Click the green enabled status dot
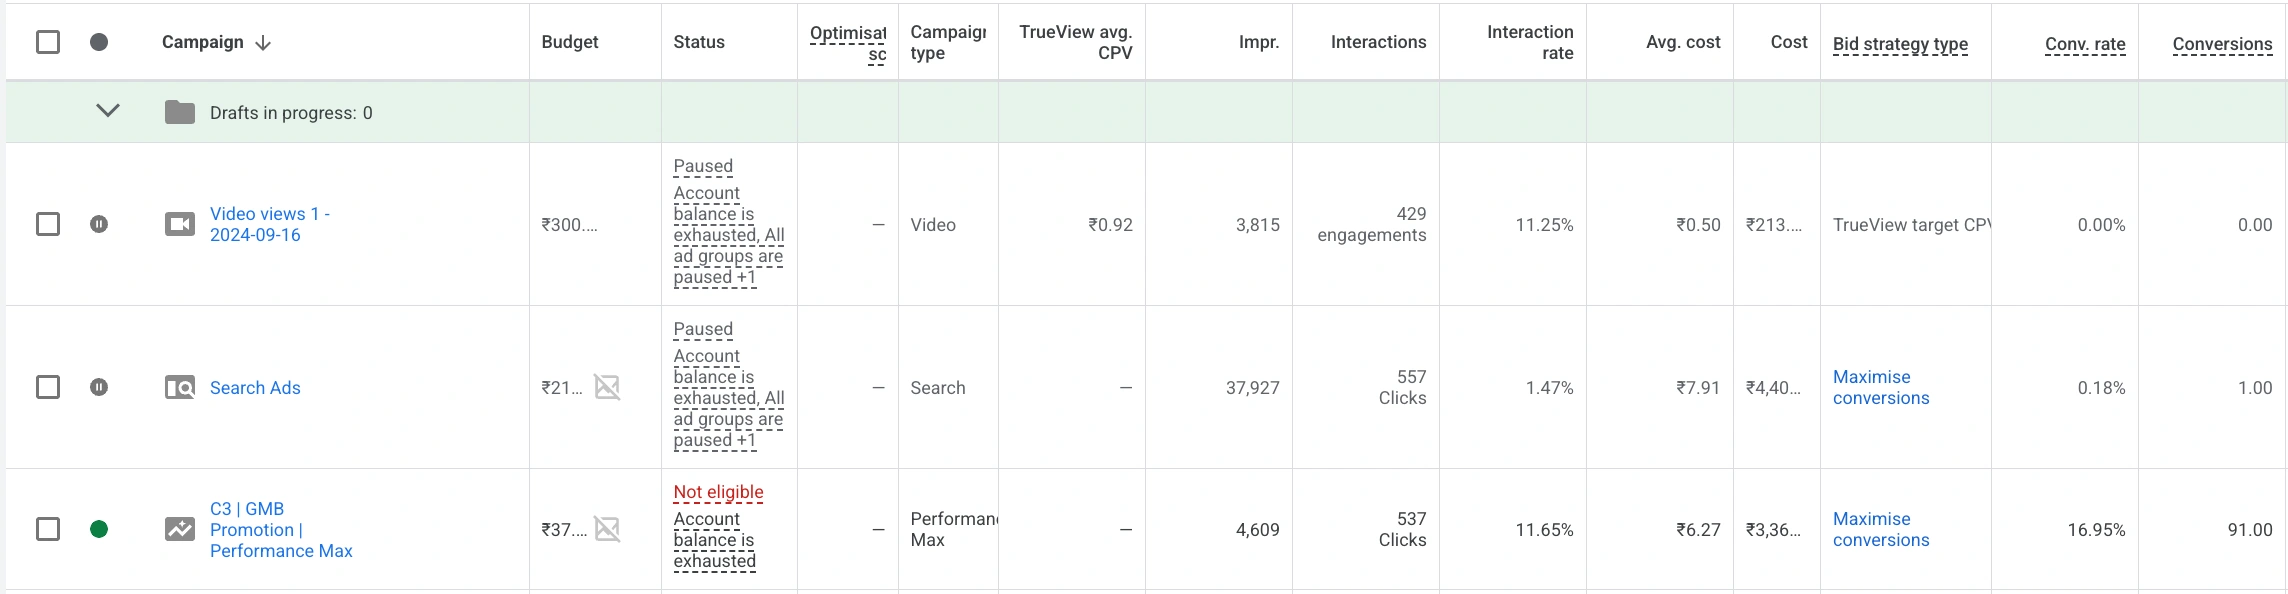This screenshot has height=594, width=2288. tap(99, 529)
